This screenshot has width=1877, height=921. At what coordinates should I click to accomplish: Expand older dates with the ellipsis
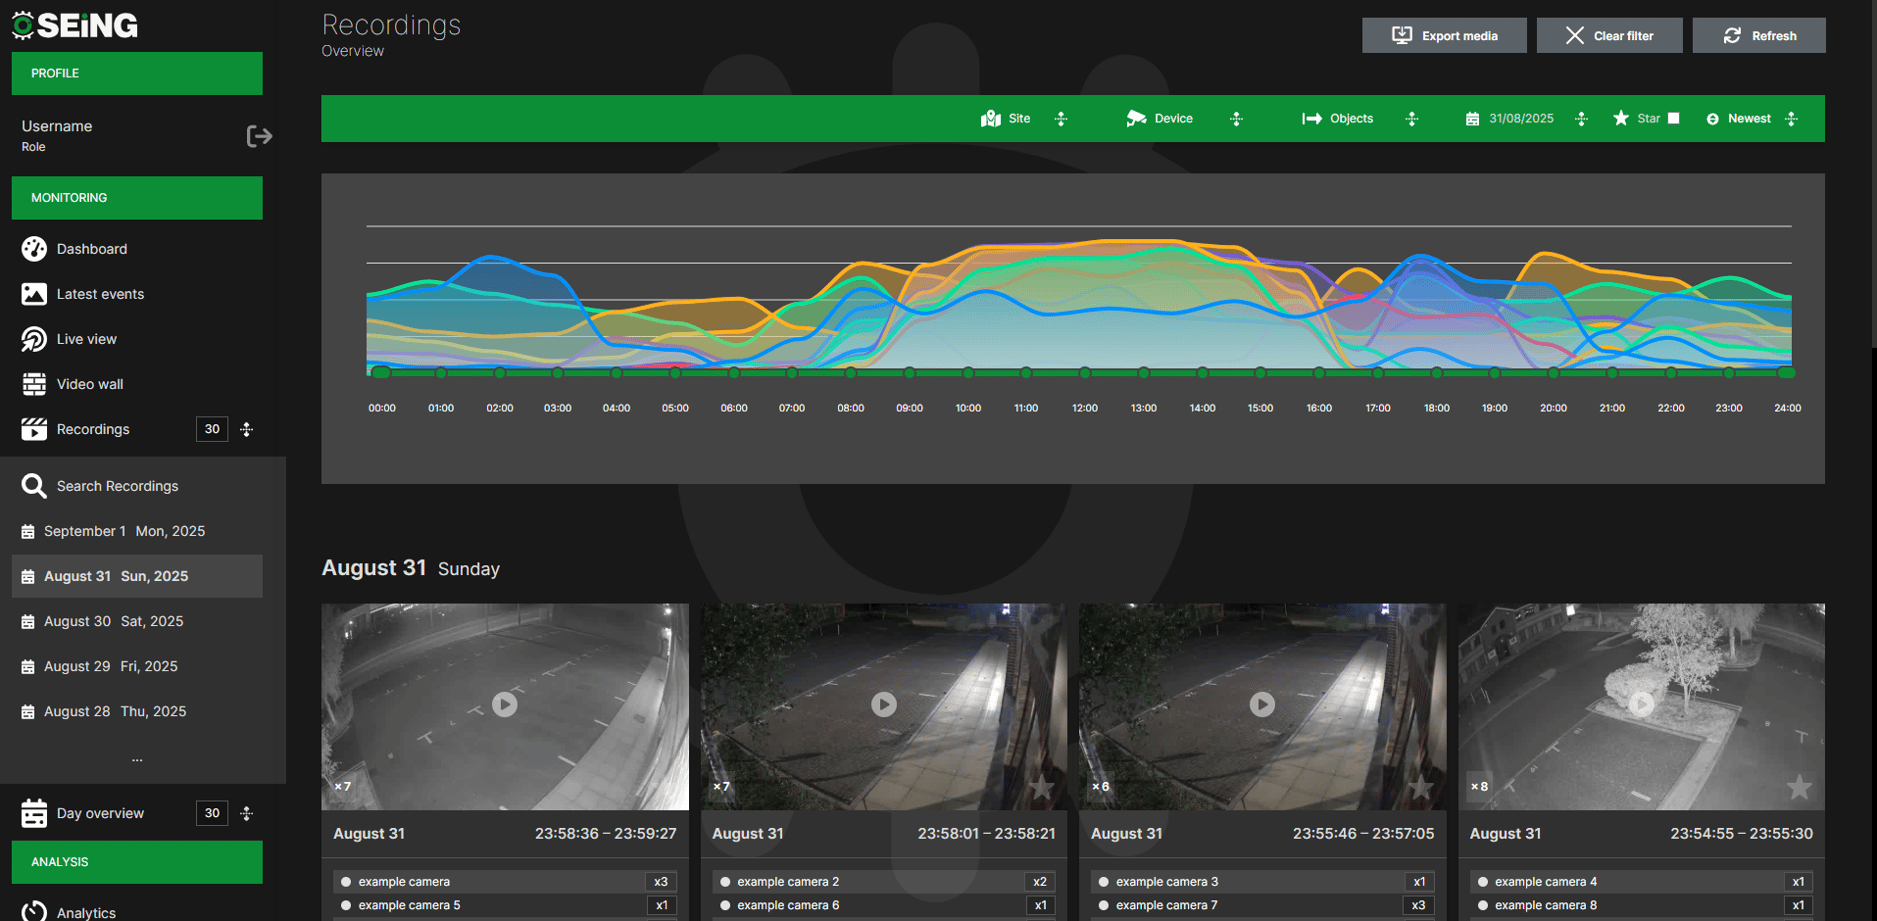tap(136, 757)
